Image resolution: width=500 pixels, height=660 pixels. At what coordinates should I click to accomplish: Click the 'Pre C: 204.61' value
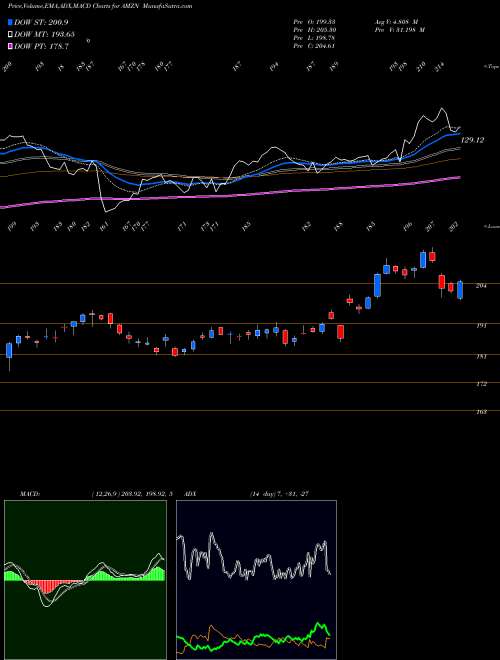(314, 46)
